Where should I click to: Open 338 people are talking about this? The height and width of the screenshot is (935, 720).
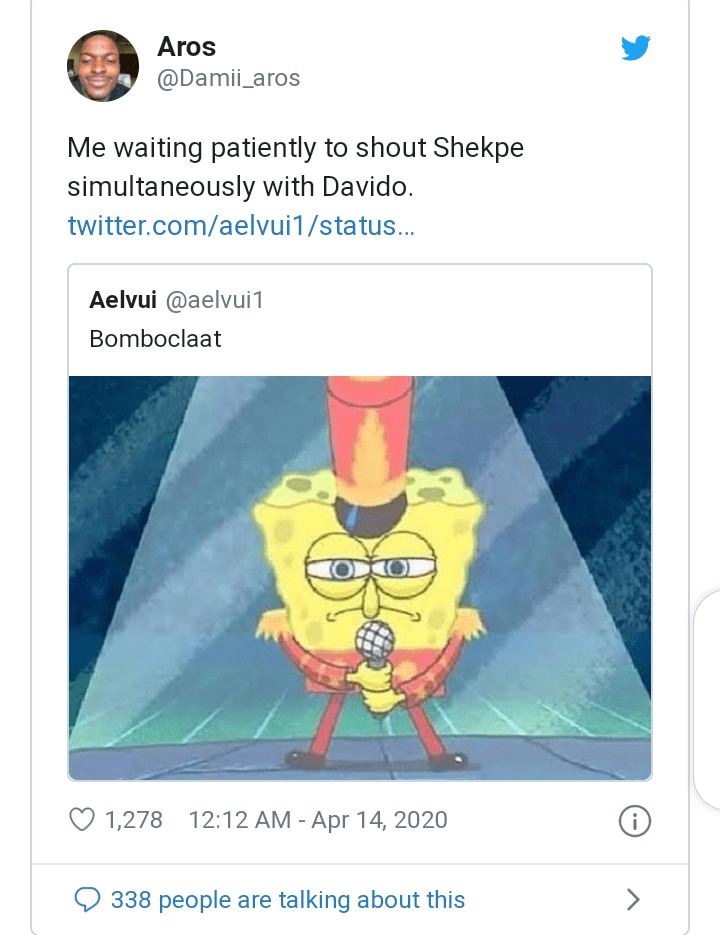288,899
